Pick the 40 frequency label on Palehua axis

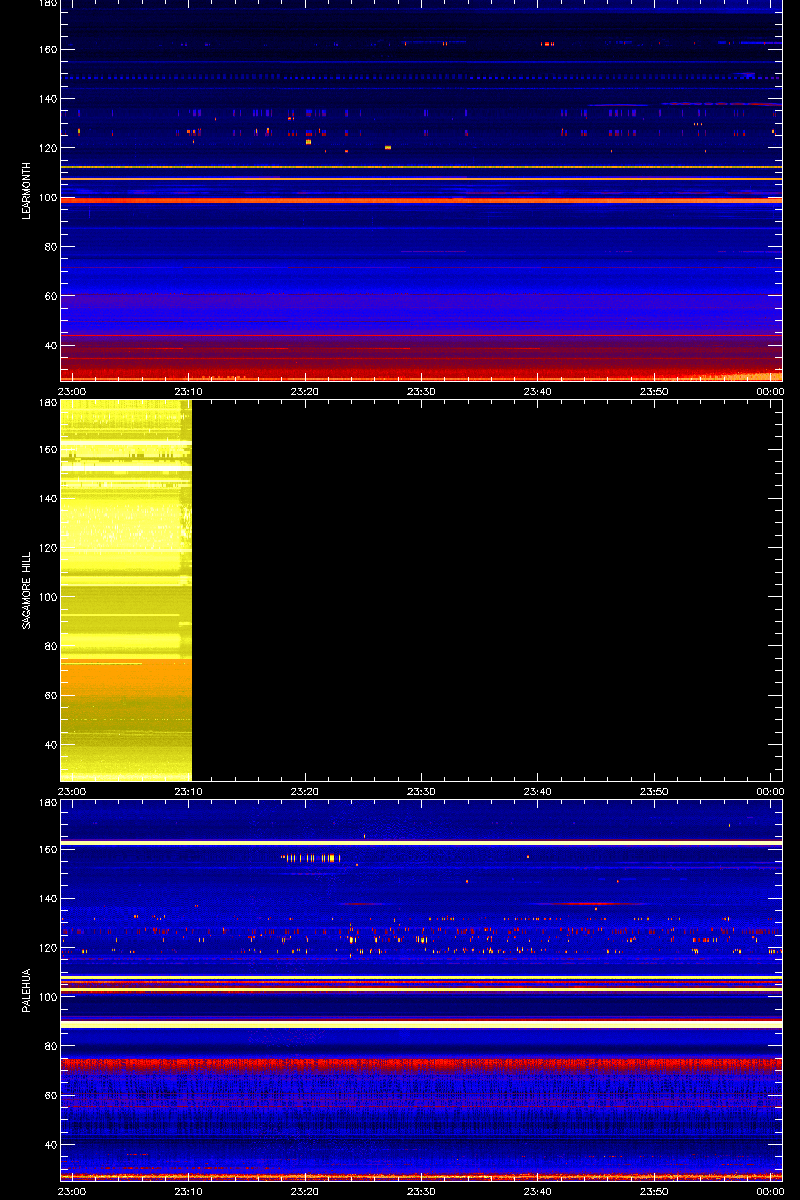tap(50, 1145)
